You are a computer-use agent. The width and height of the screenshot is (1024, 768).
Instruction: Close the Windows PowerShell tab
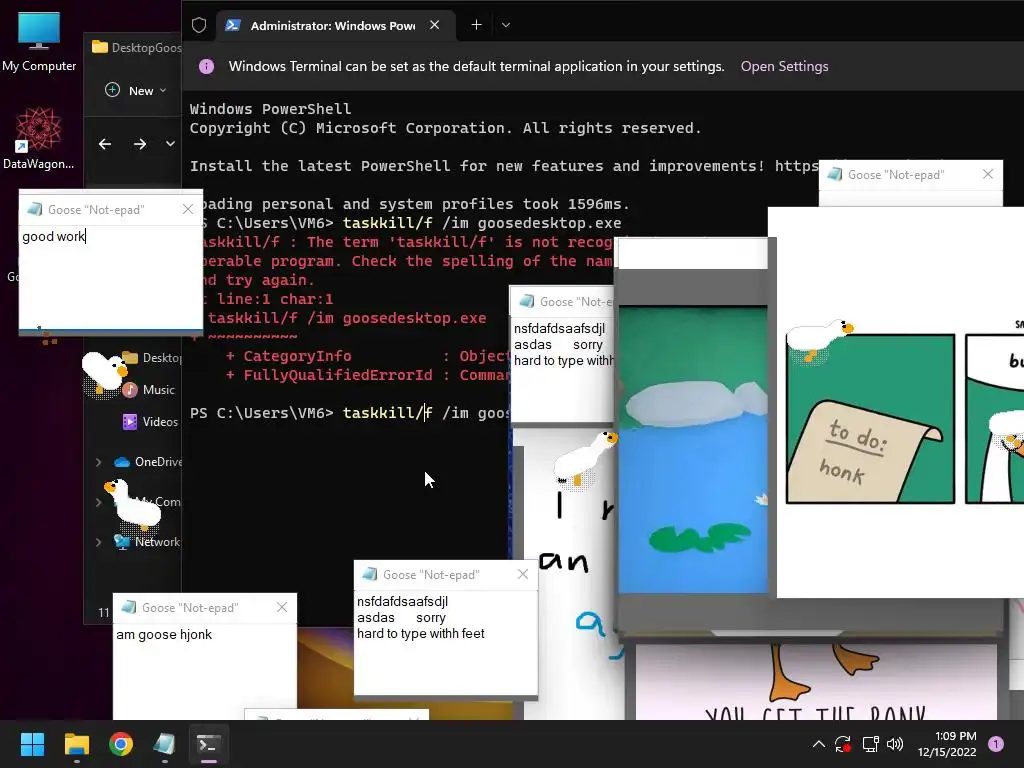click(x=435, y=25)
